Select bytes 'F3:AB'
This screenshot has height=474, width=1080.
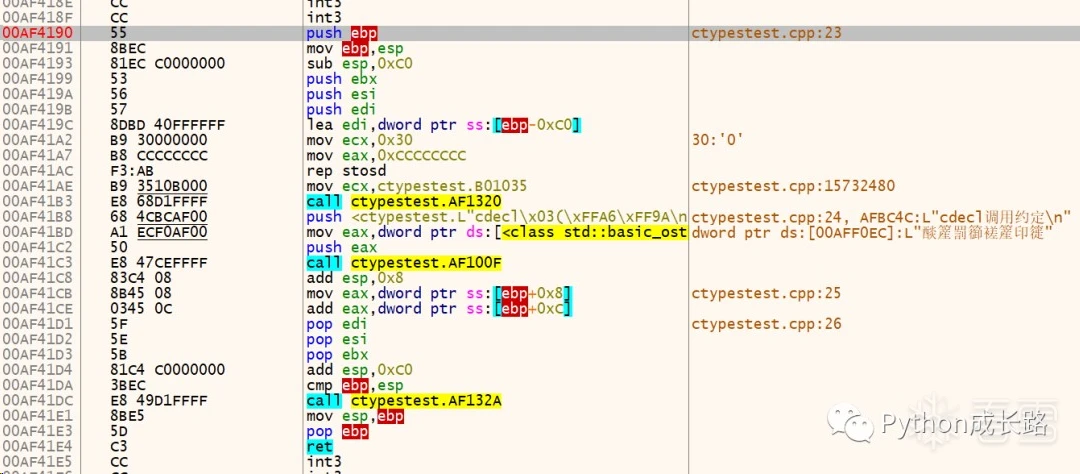130,169
